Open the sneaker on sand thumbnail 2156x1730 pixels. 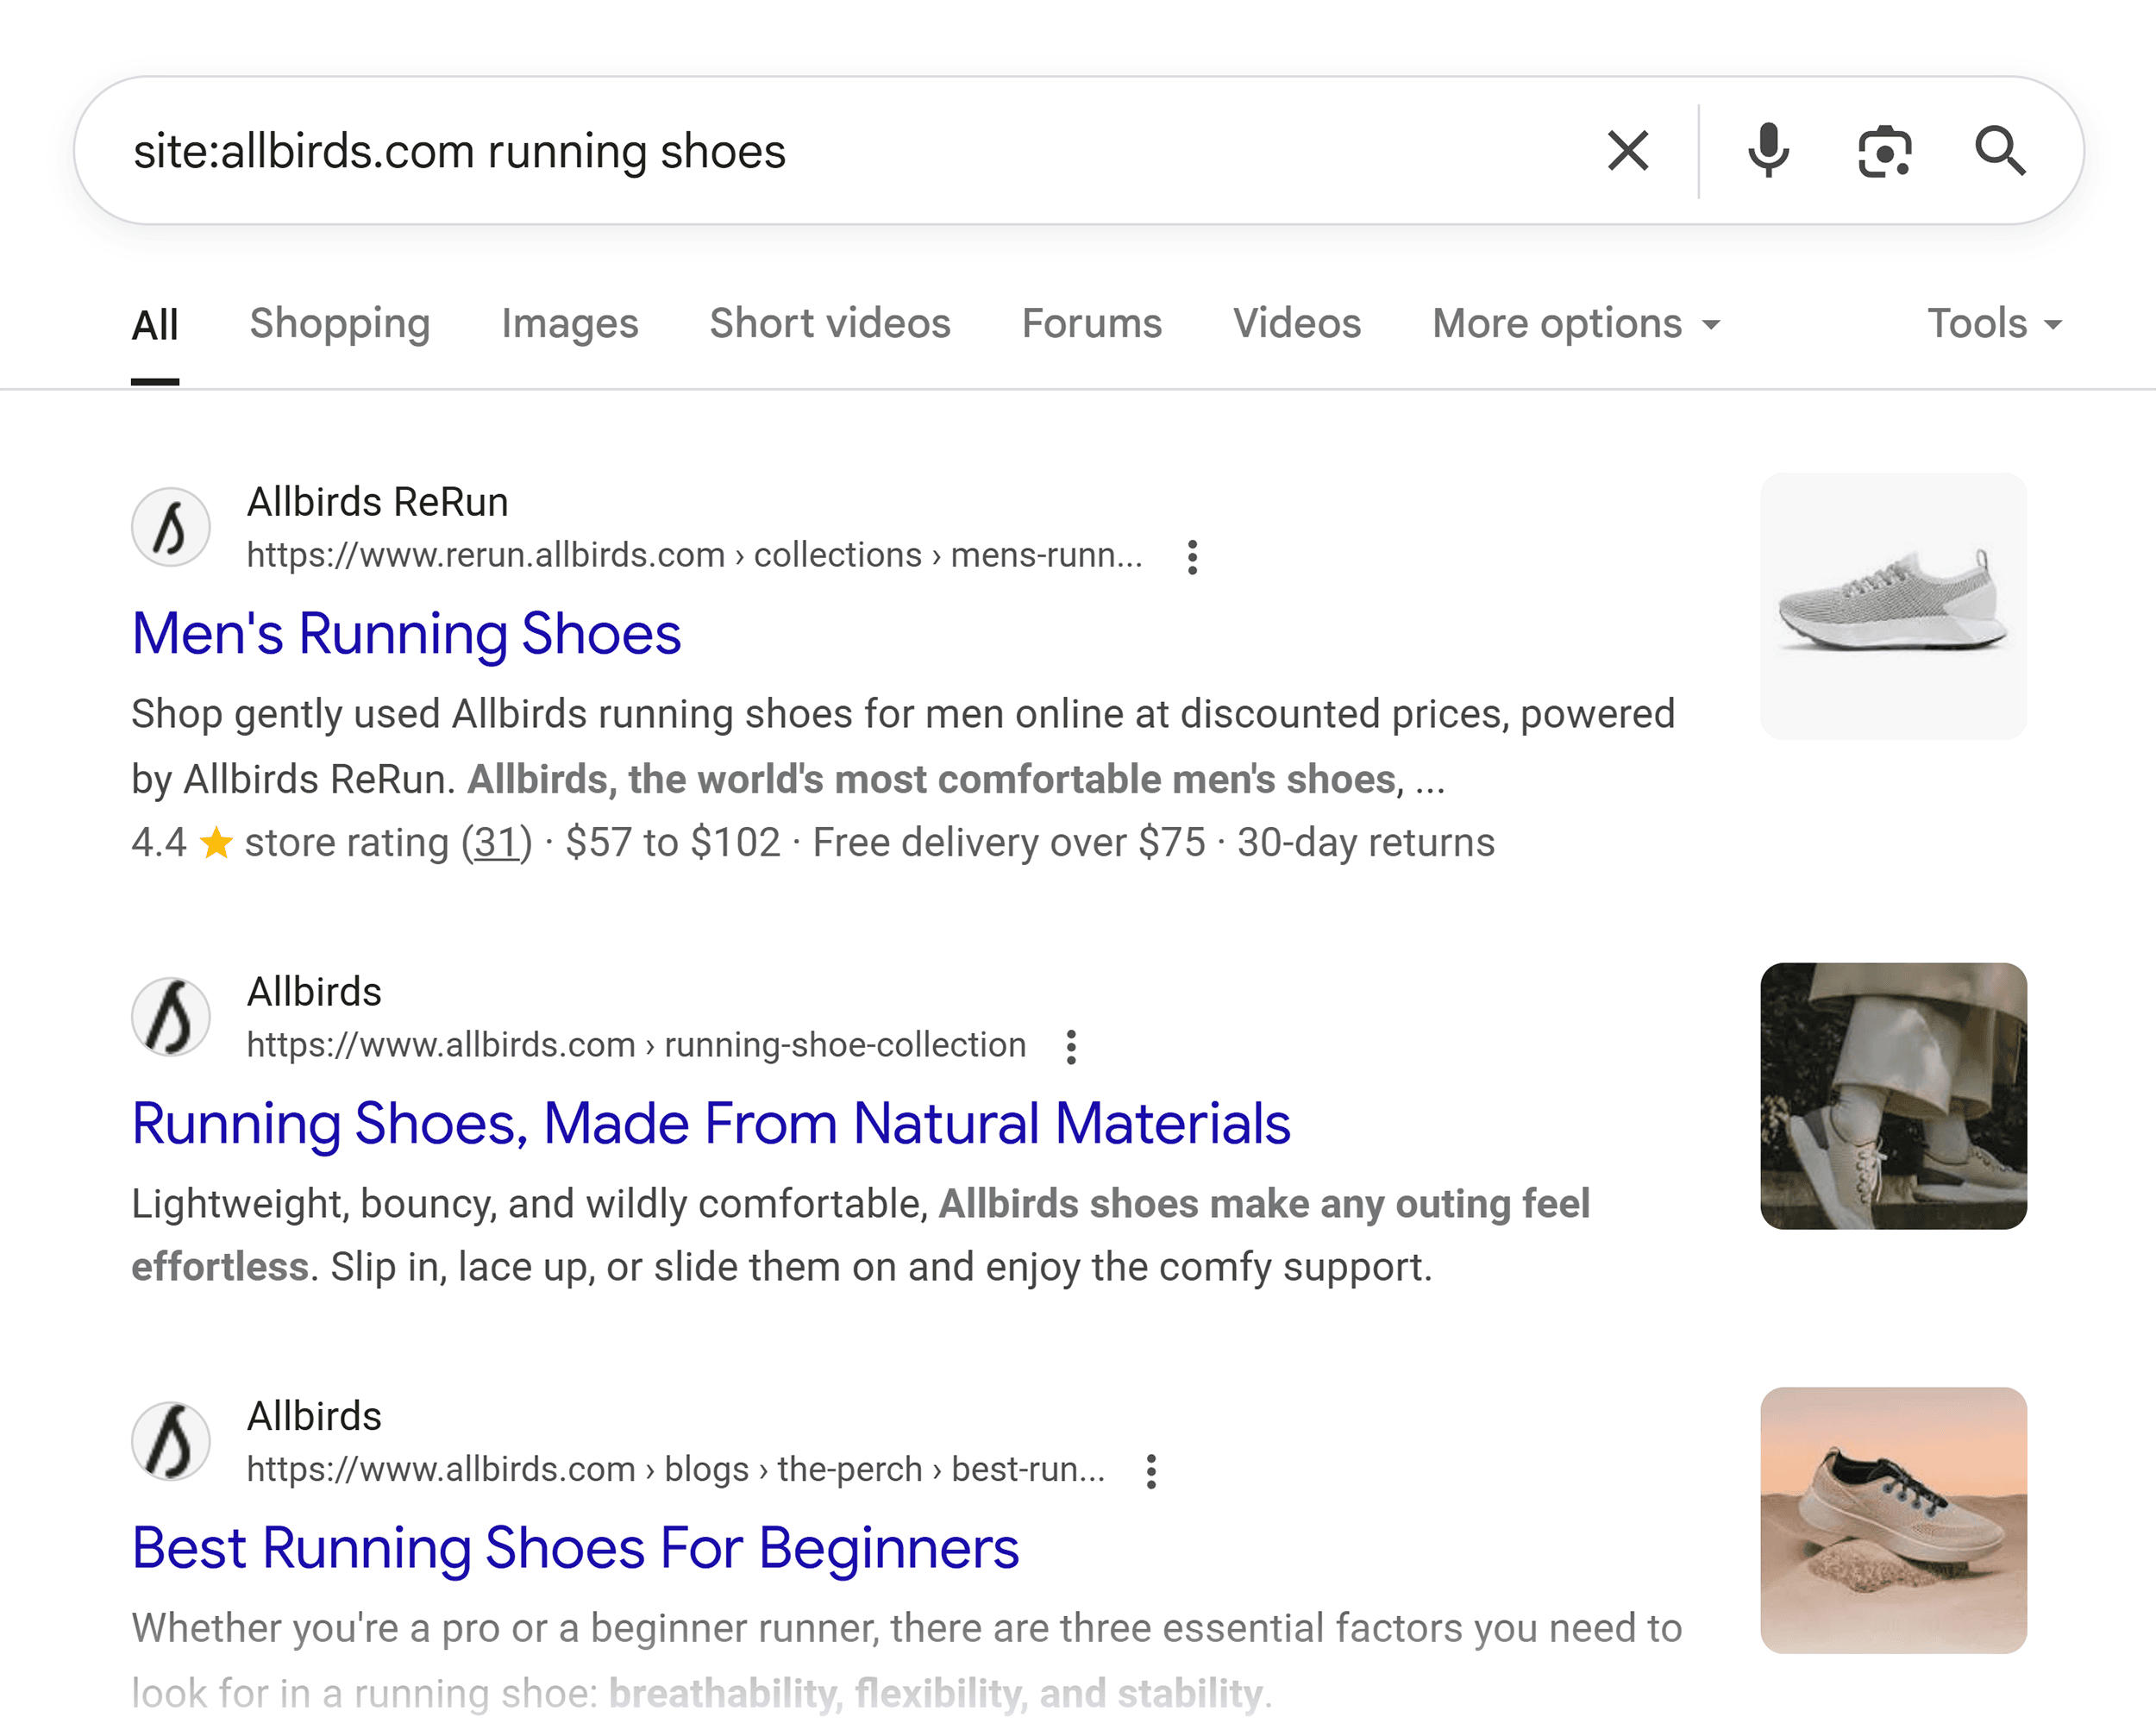pos(1894,1520)
